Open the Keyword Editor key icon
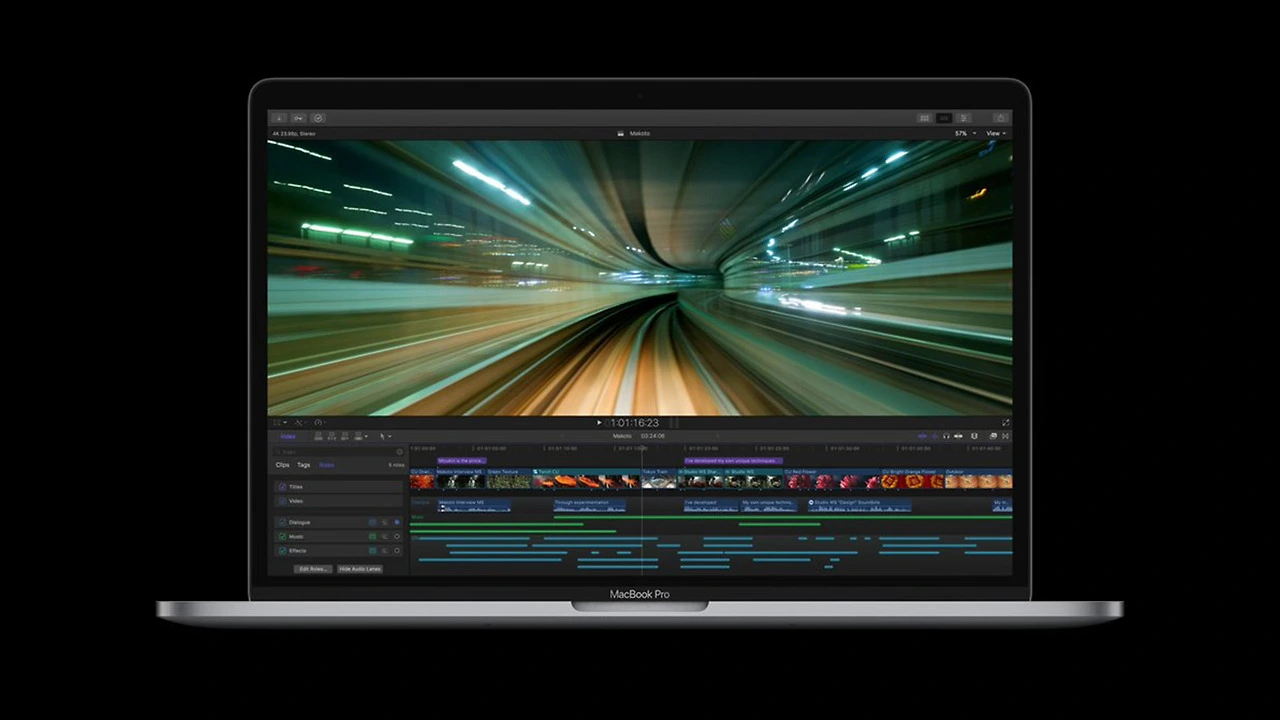Image resolution: width=1280 pixels, height=720 pixels. click(x=298, y=118)
